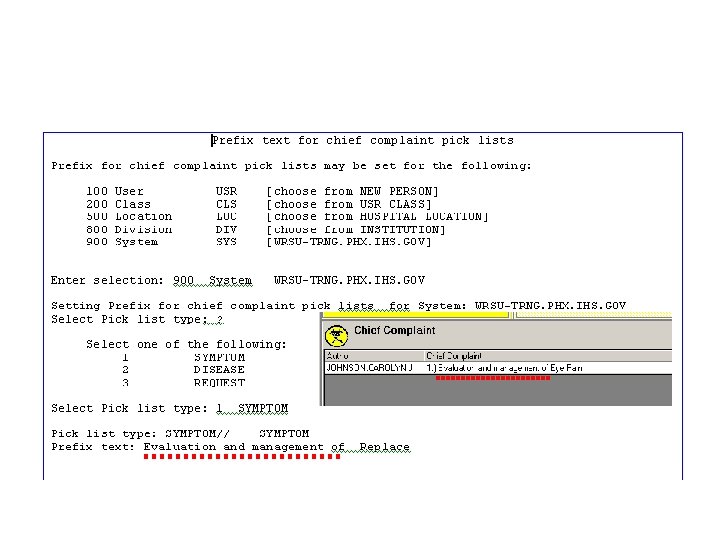
Task: Click the 'Prefix text: Evaluation and management of' line
Action: click(198, 446)
